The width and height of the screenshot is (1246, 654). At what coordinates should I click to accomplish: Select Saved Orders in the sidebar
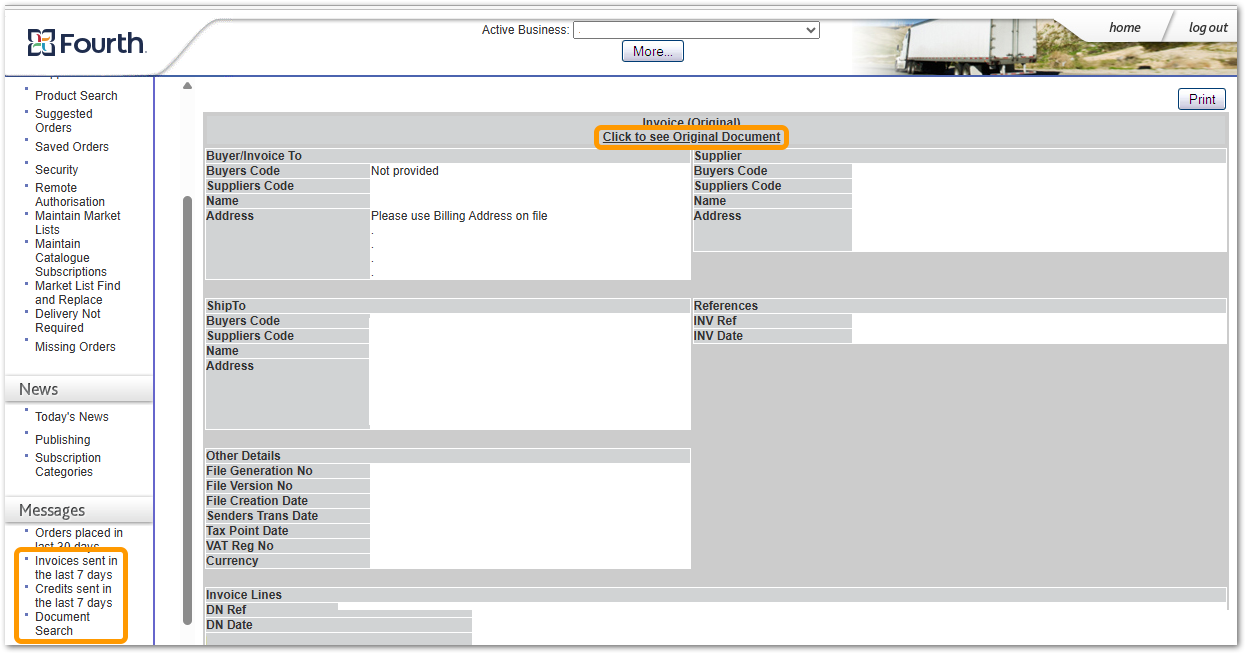coord(72,147)
